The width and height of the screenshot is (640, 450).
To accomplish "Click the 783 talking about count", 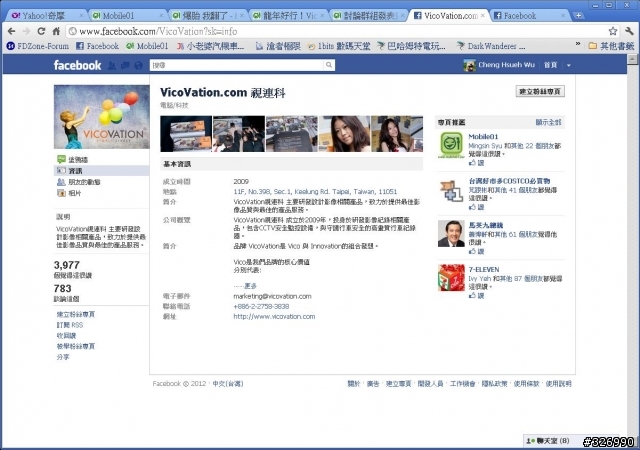I will click(x=62, y=289).
